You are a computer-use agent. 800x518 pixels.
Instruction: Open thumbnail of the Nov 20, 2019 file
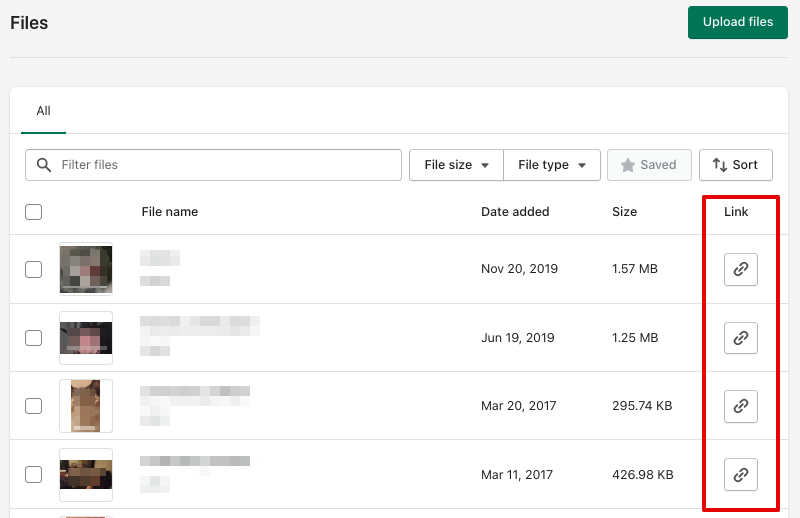[x=86, y=269]
